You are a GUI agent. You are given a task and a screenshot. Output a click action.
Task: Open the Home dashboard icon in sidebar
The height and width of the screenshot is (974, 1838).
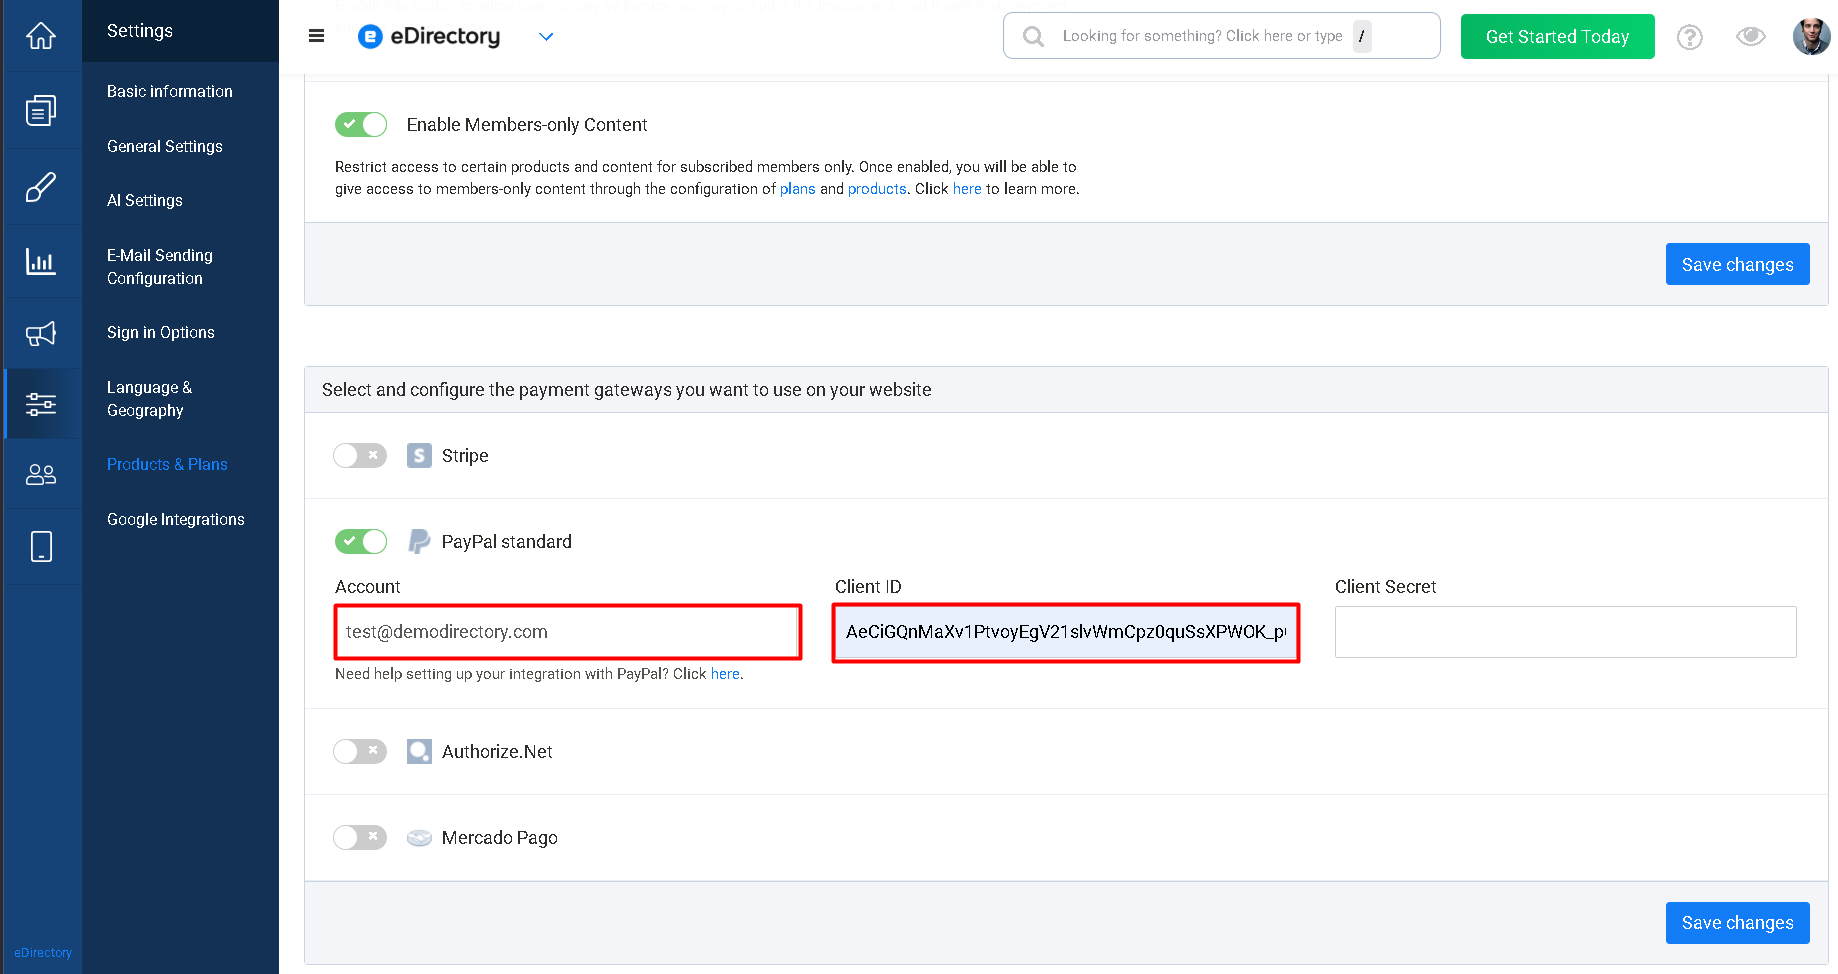[x=41, y=37]
